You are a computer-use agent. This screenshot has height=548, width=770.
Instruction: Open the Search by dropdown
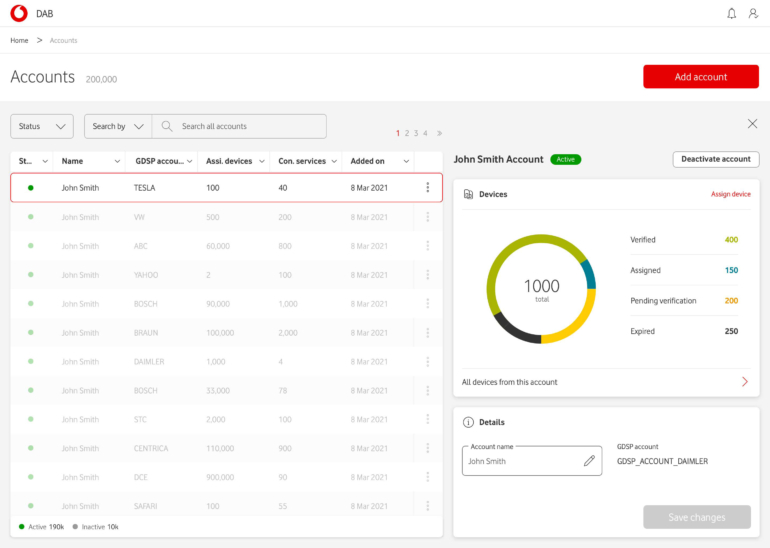click(117, 126)
